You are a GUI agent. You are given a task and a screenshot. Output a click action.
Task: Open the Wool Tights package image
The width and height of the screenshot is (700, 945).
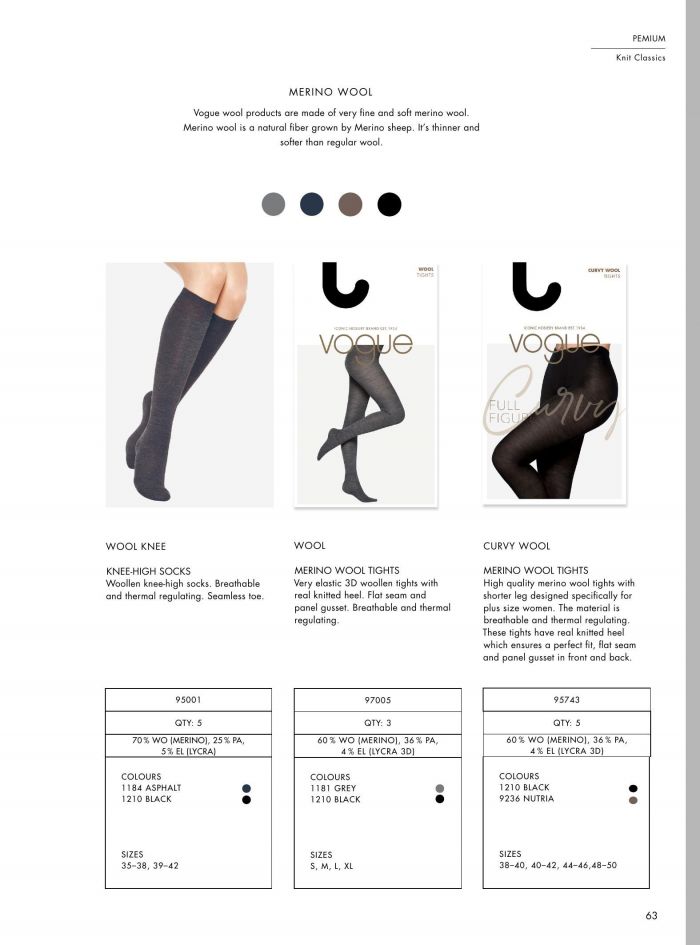tap(366, 385)
